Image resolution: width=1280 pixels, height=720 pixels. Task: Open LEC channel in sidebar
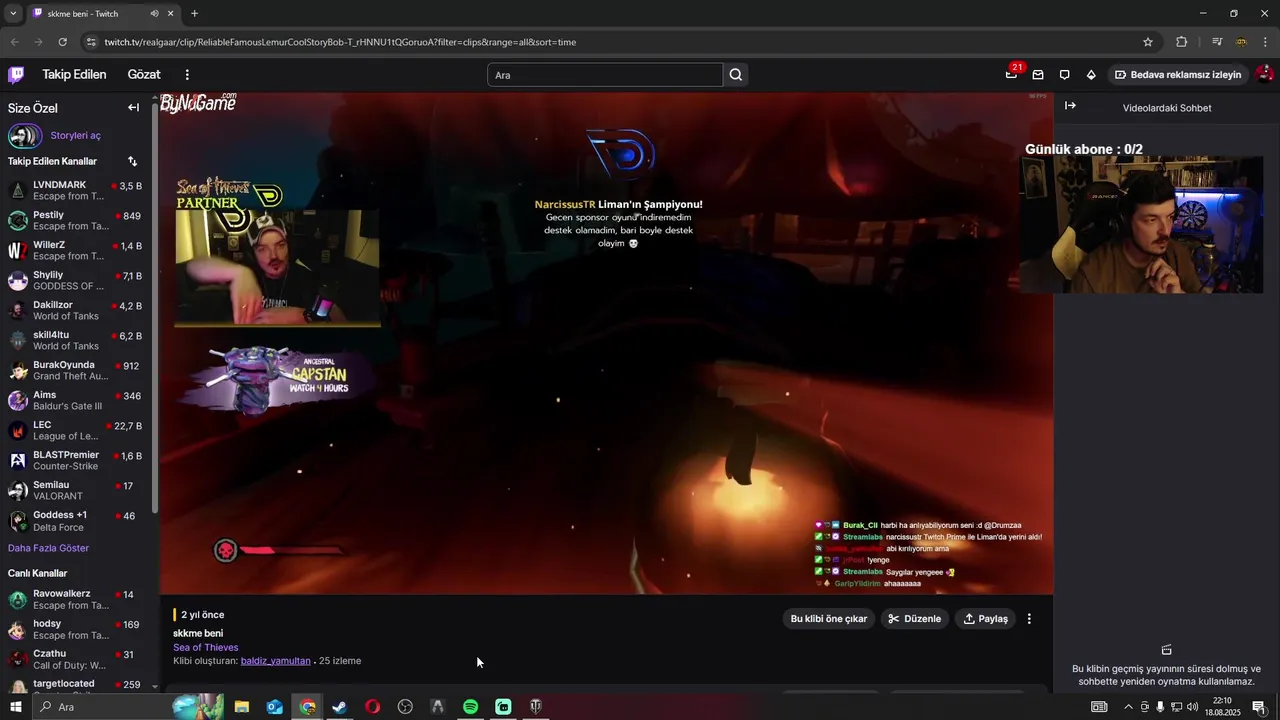[x=76, y=431]
